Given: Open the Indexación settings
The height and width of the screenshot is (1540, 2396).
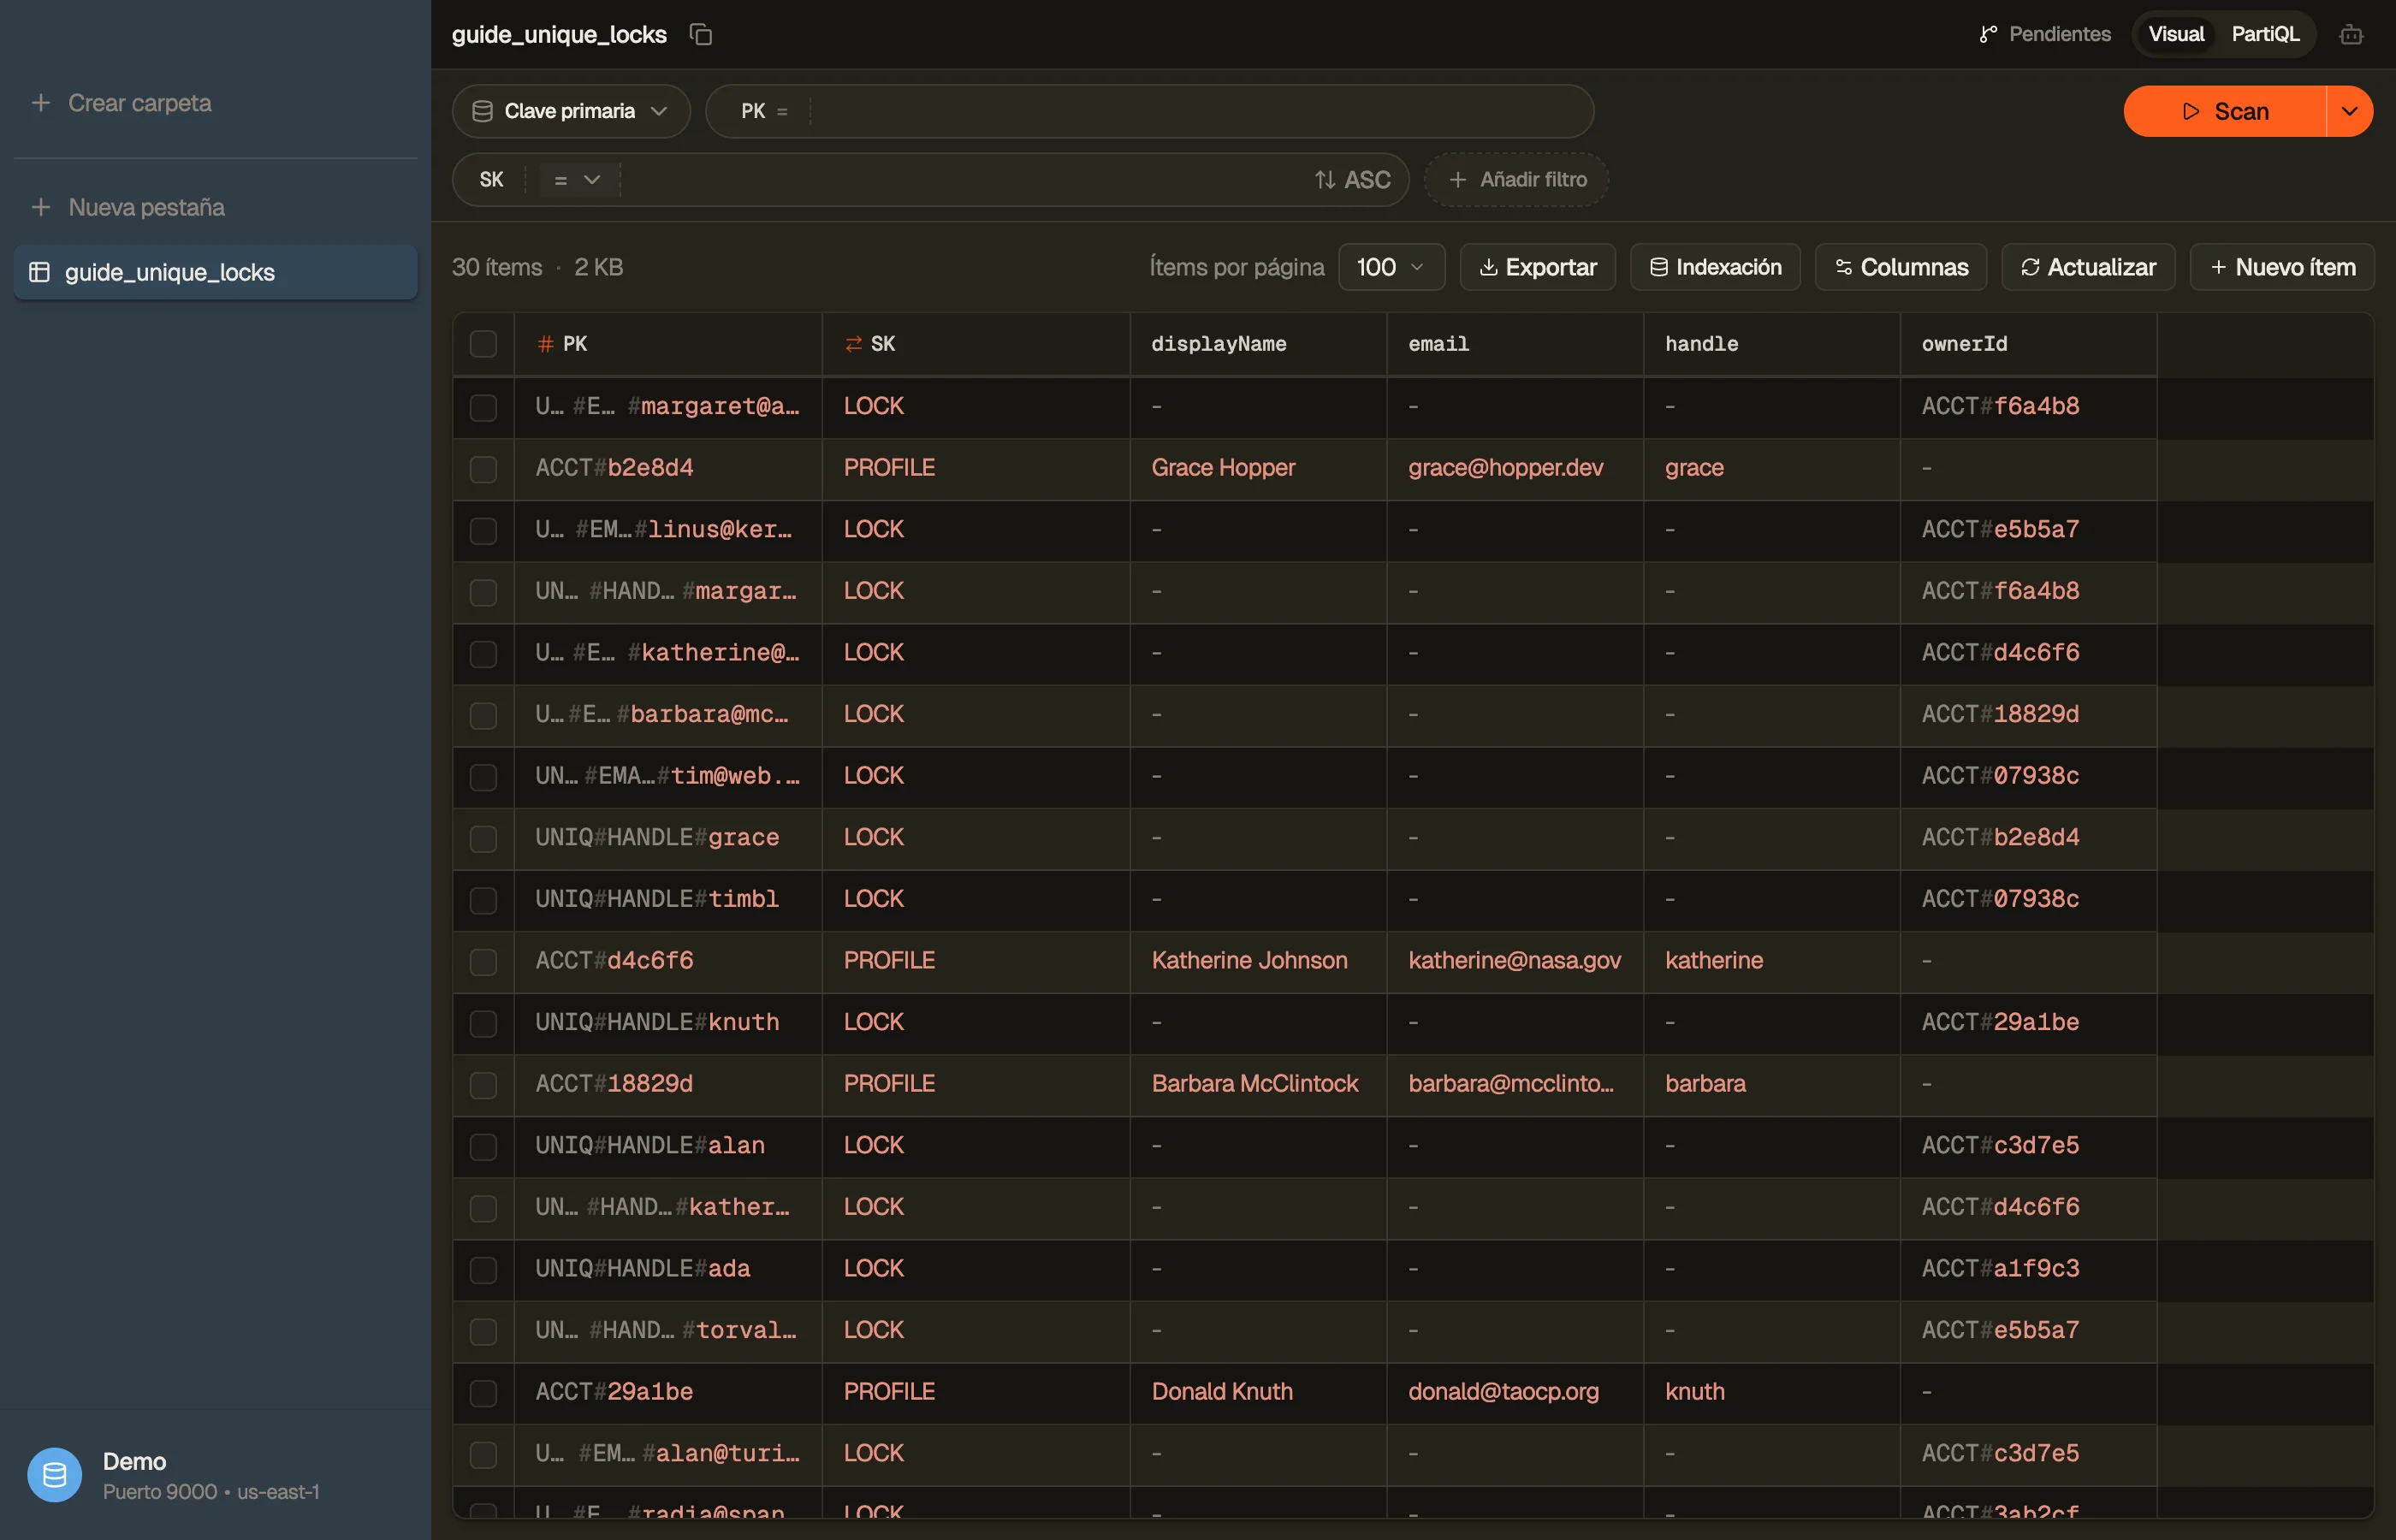Looking at the screenshot, I should 1715,267.
